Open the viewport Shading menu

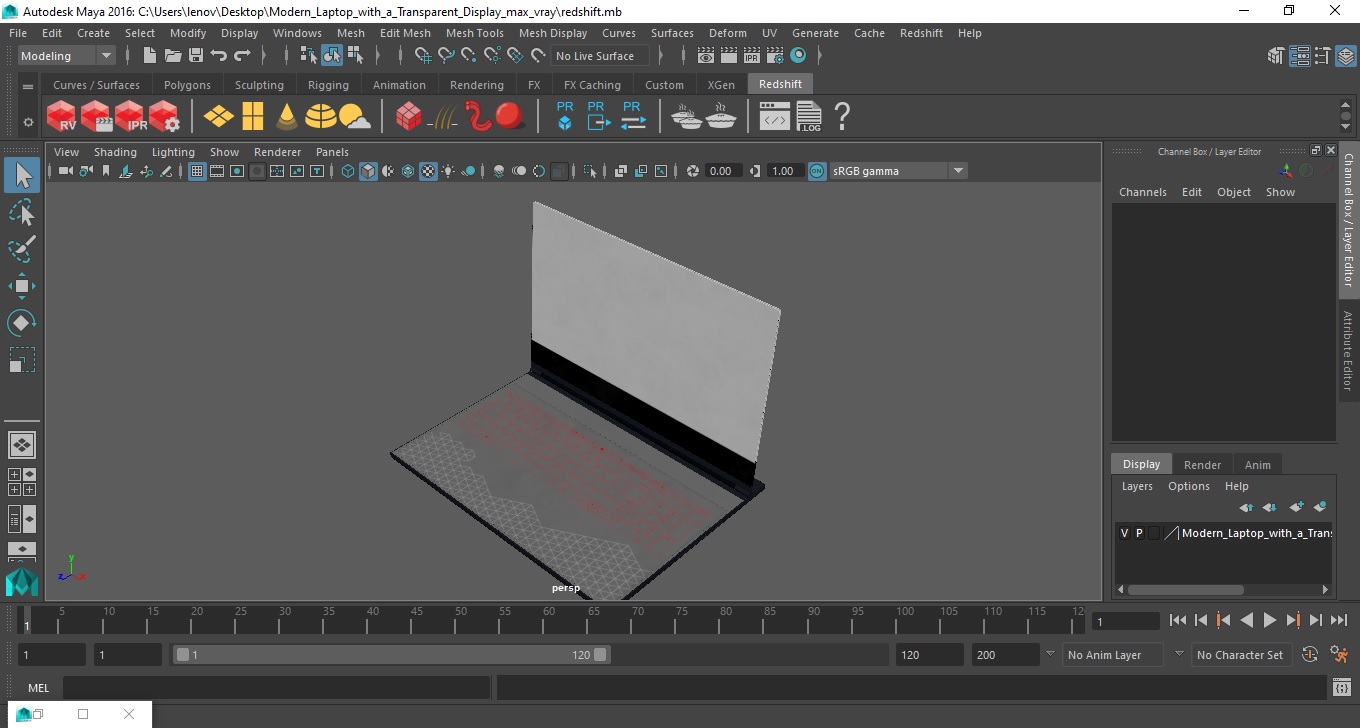[x=115, y=152]
